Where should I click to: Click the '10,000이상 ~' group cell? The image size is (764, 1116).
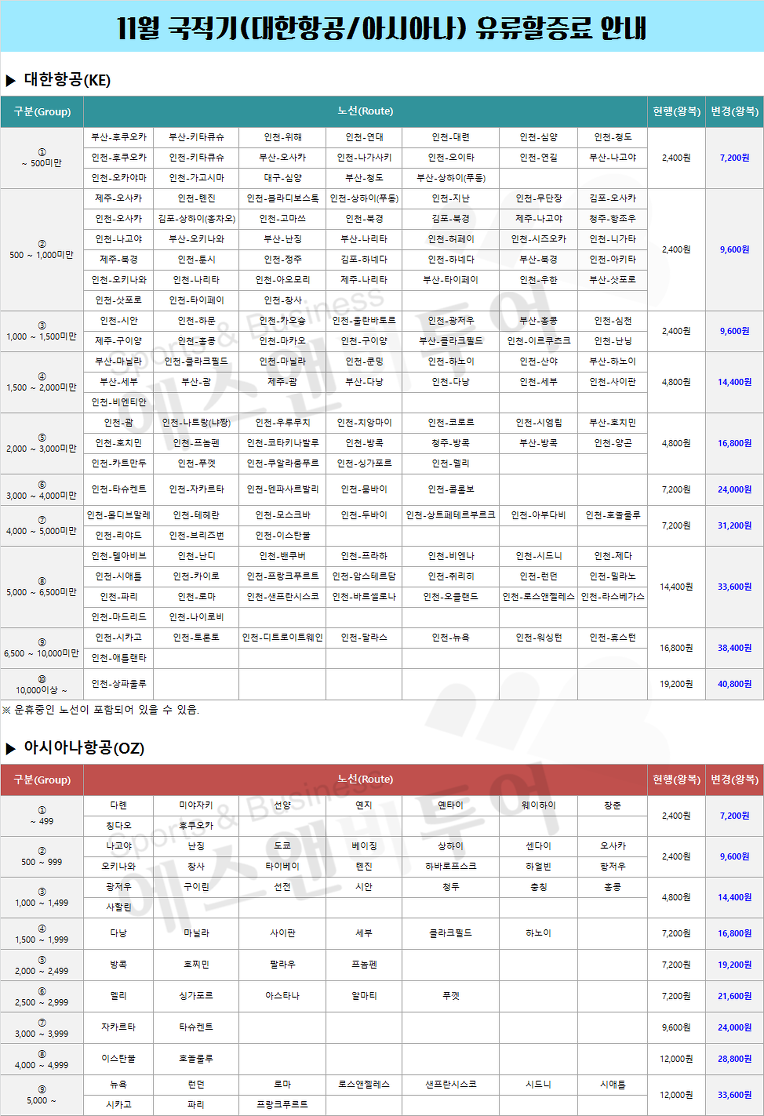[x=41, y=685]
